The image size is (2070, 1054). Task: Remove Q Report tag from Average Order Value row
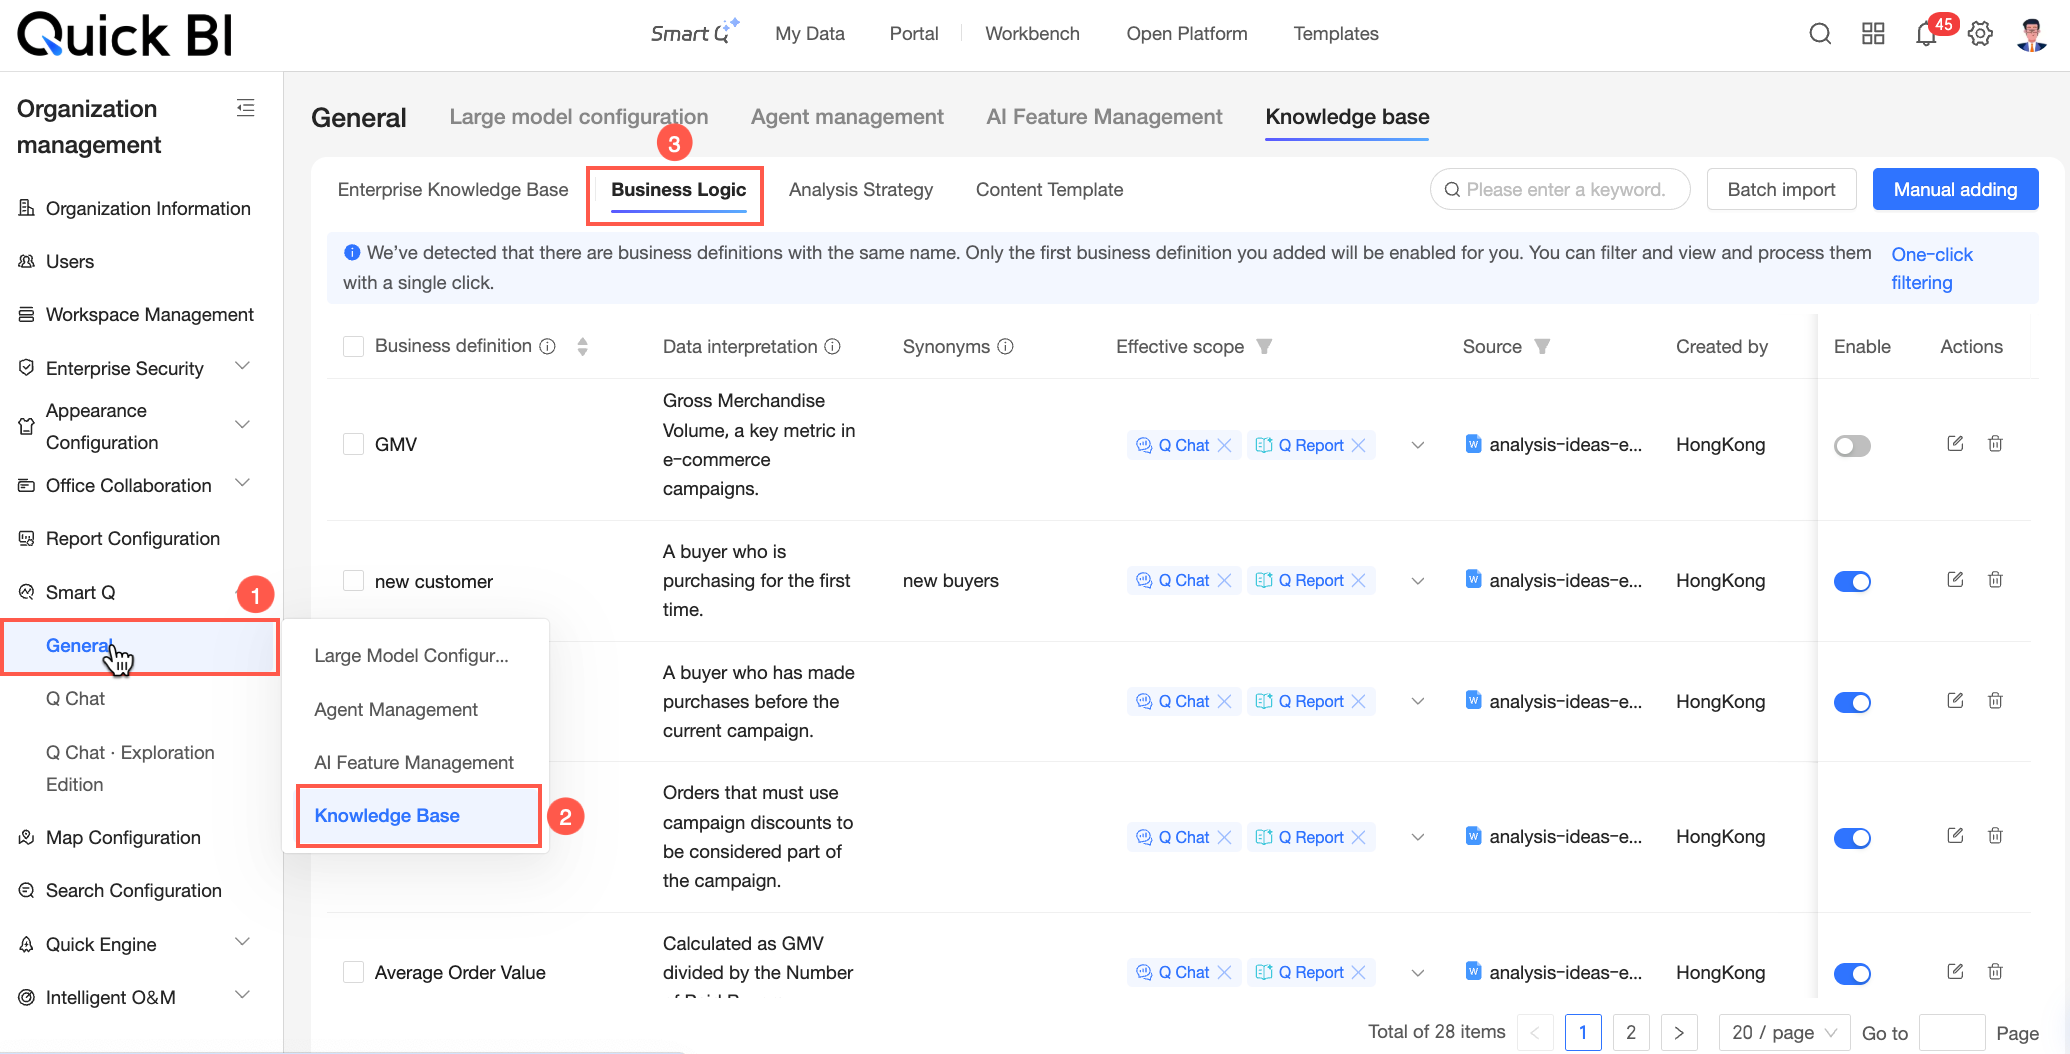coord(1358,972)
